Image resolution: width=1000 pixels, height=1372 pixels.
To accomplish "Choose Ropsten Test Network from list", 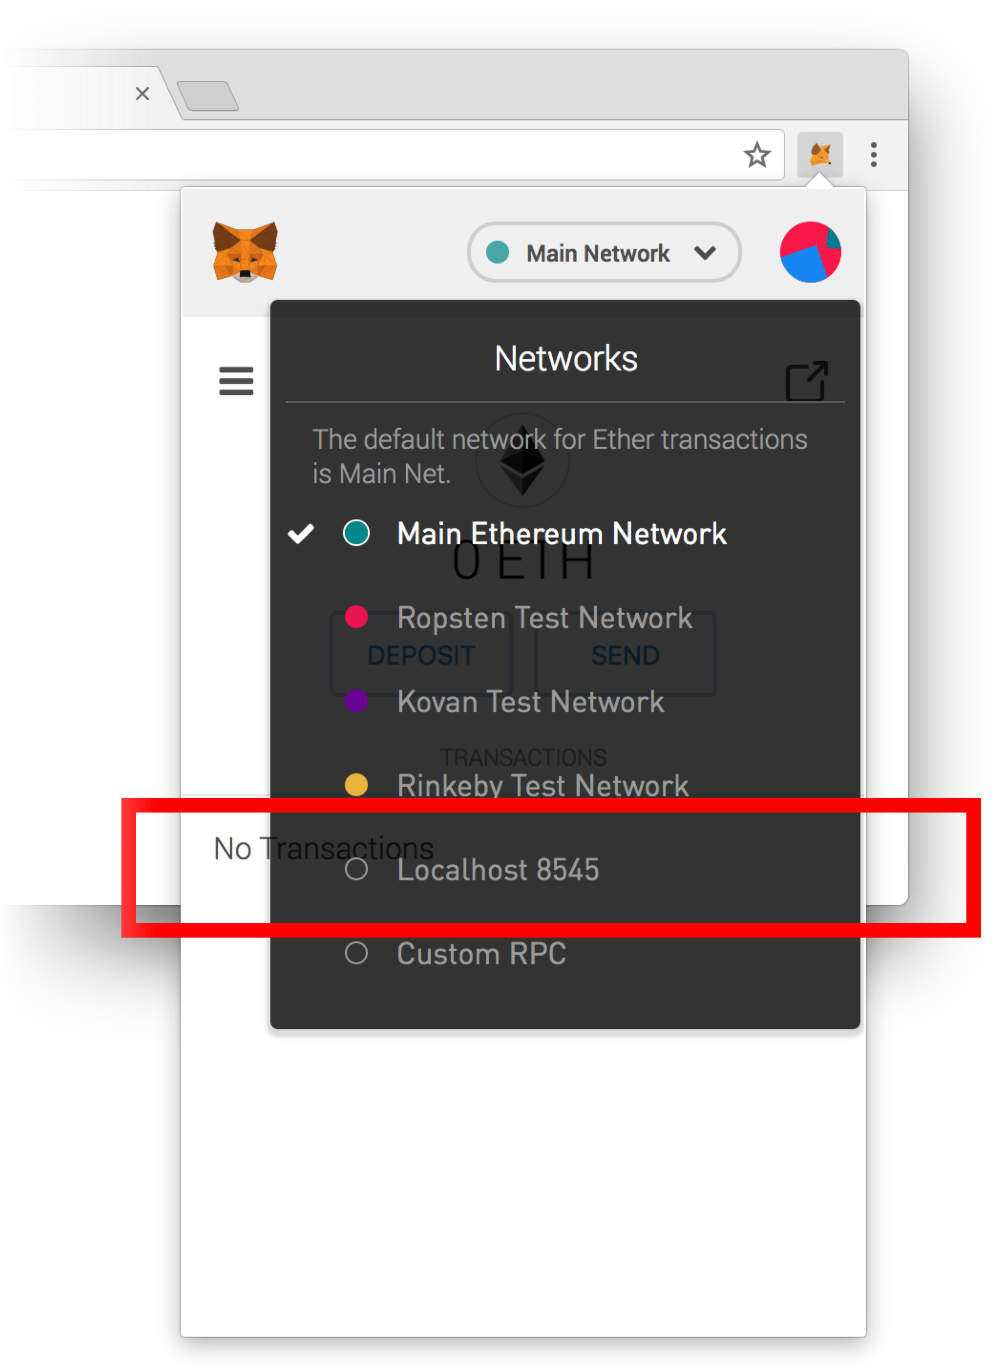I will pos(544,617).
